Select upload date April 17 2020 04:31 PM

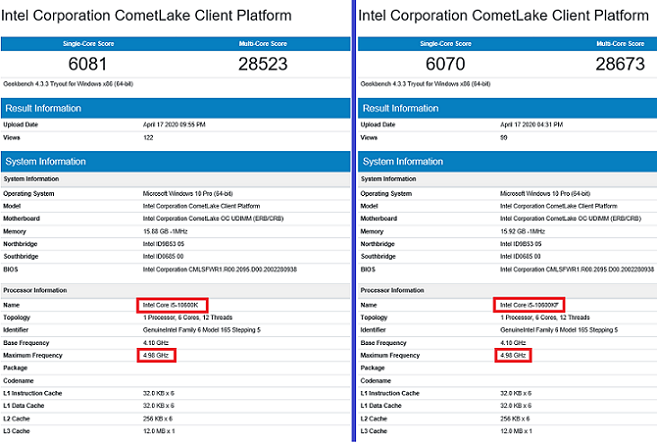[x=531, y=124]
